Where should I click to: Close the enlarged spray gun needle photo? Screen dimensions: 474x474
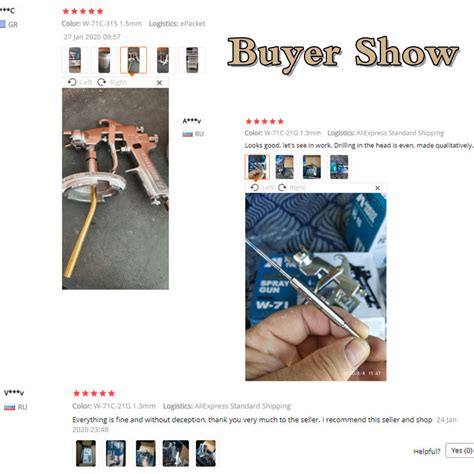coord(378,188)
